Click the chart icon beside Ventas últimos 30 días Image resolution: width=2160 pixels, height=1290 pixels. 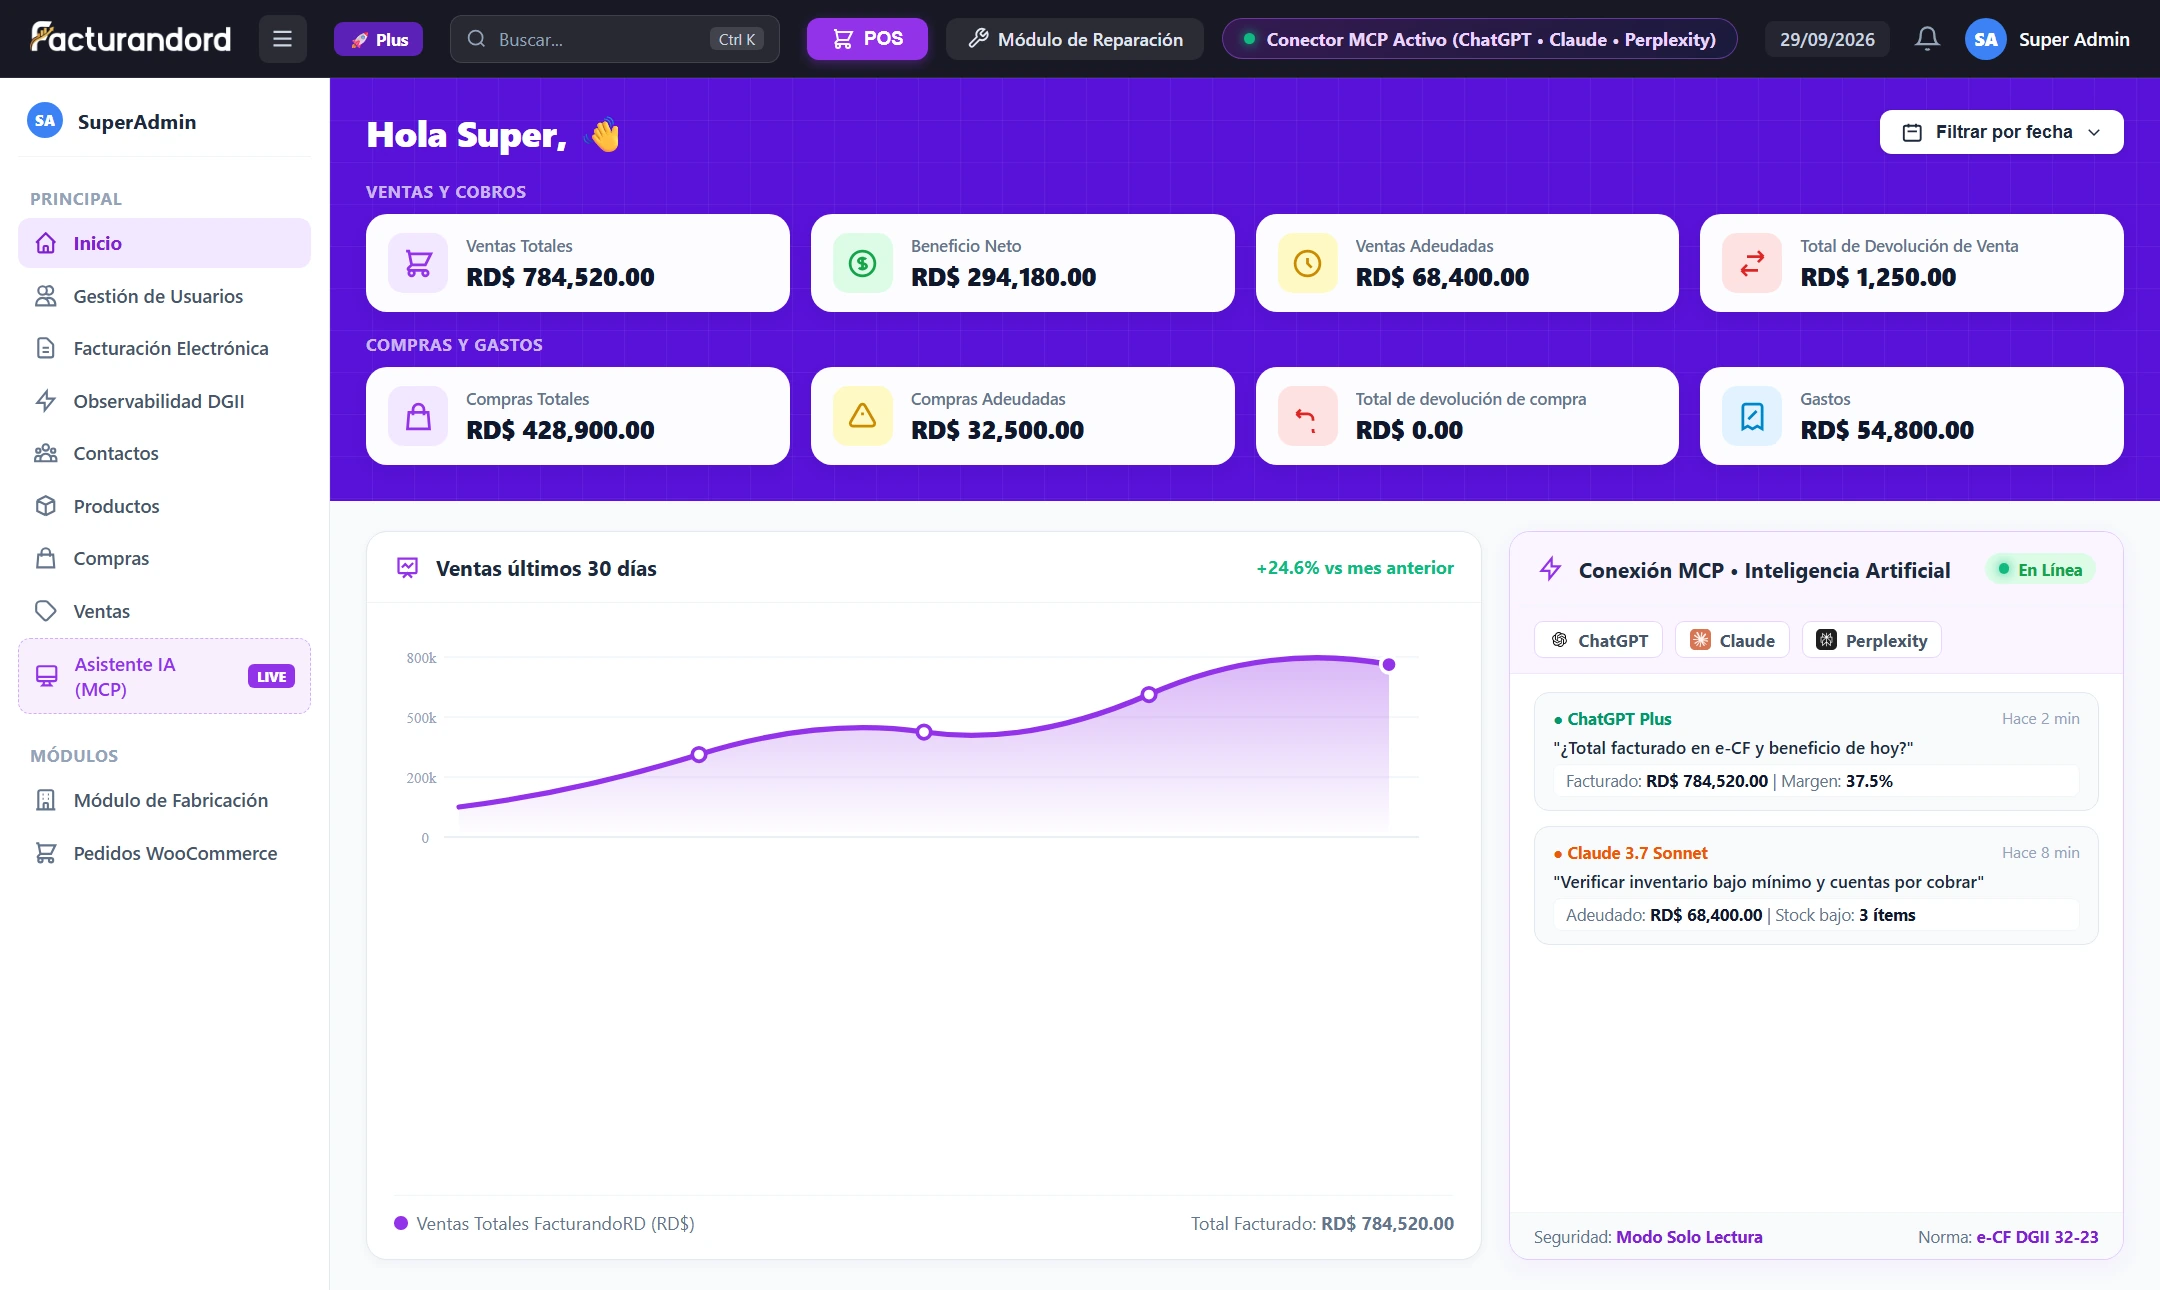click(x=407, y=568)
